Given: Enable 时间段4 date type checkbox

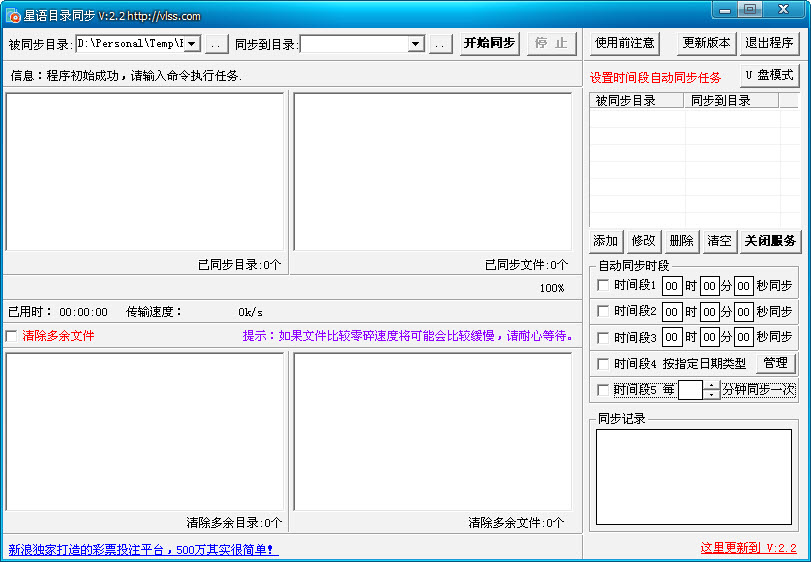Looking at the screenshot, I should tap(603, 363).
